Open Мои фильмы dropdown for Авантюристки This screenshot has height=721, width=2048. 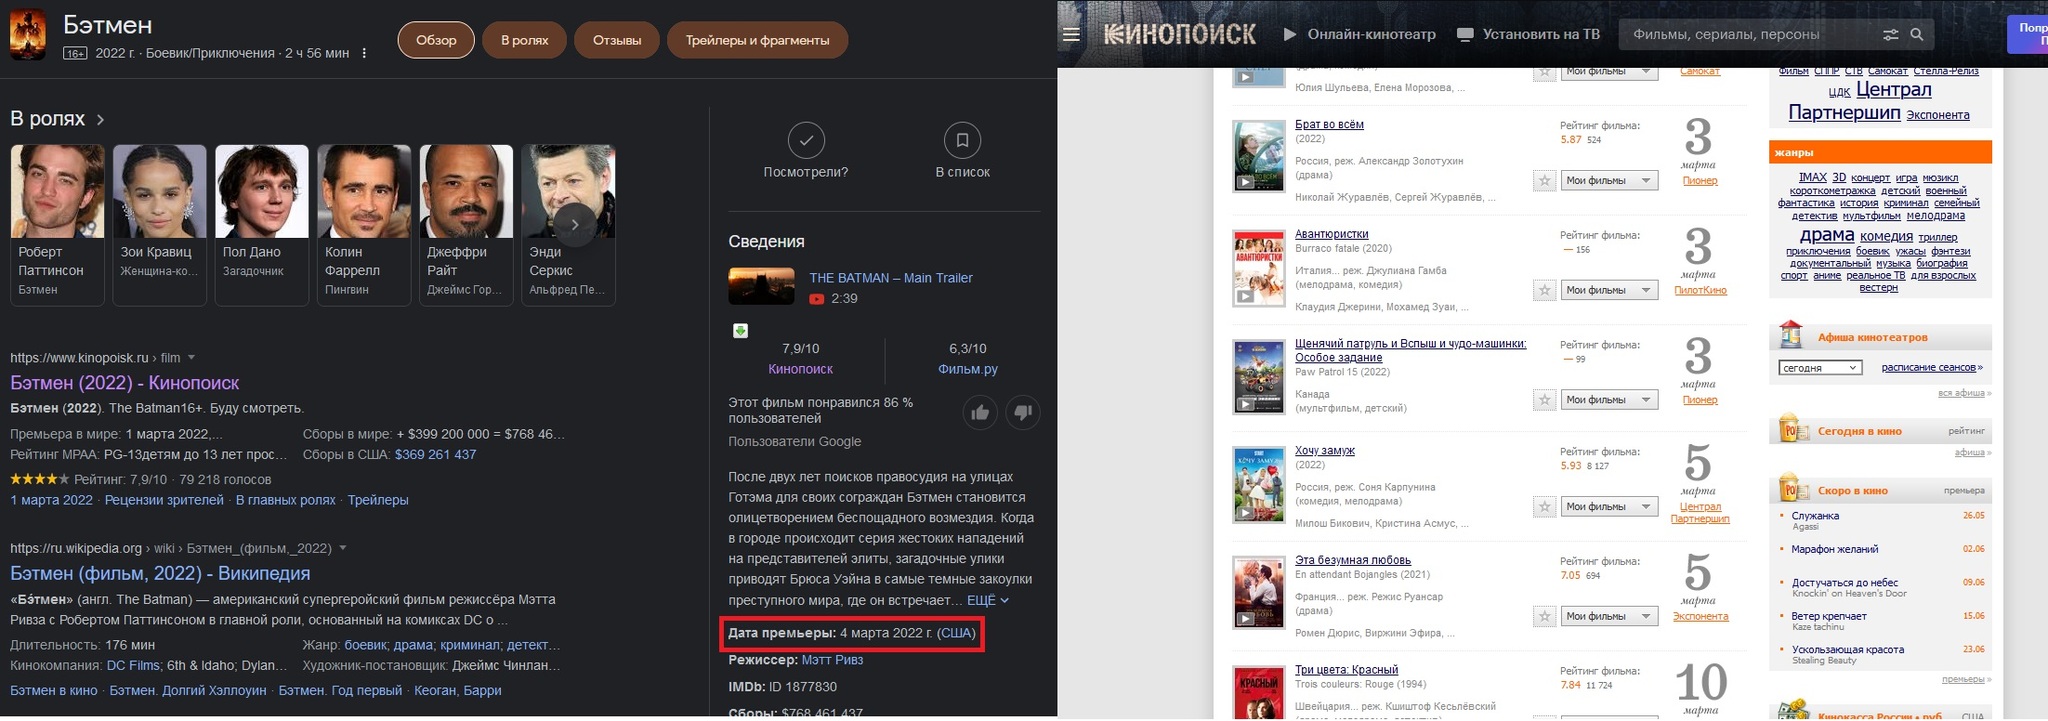pos(1610,290)
